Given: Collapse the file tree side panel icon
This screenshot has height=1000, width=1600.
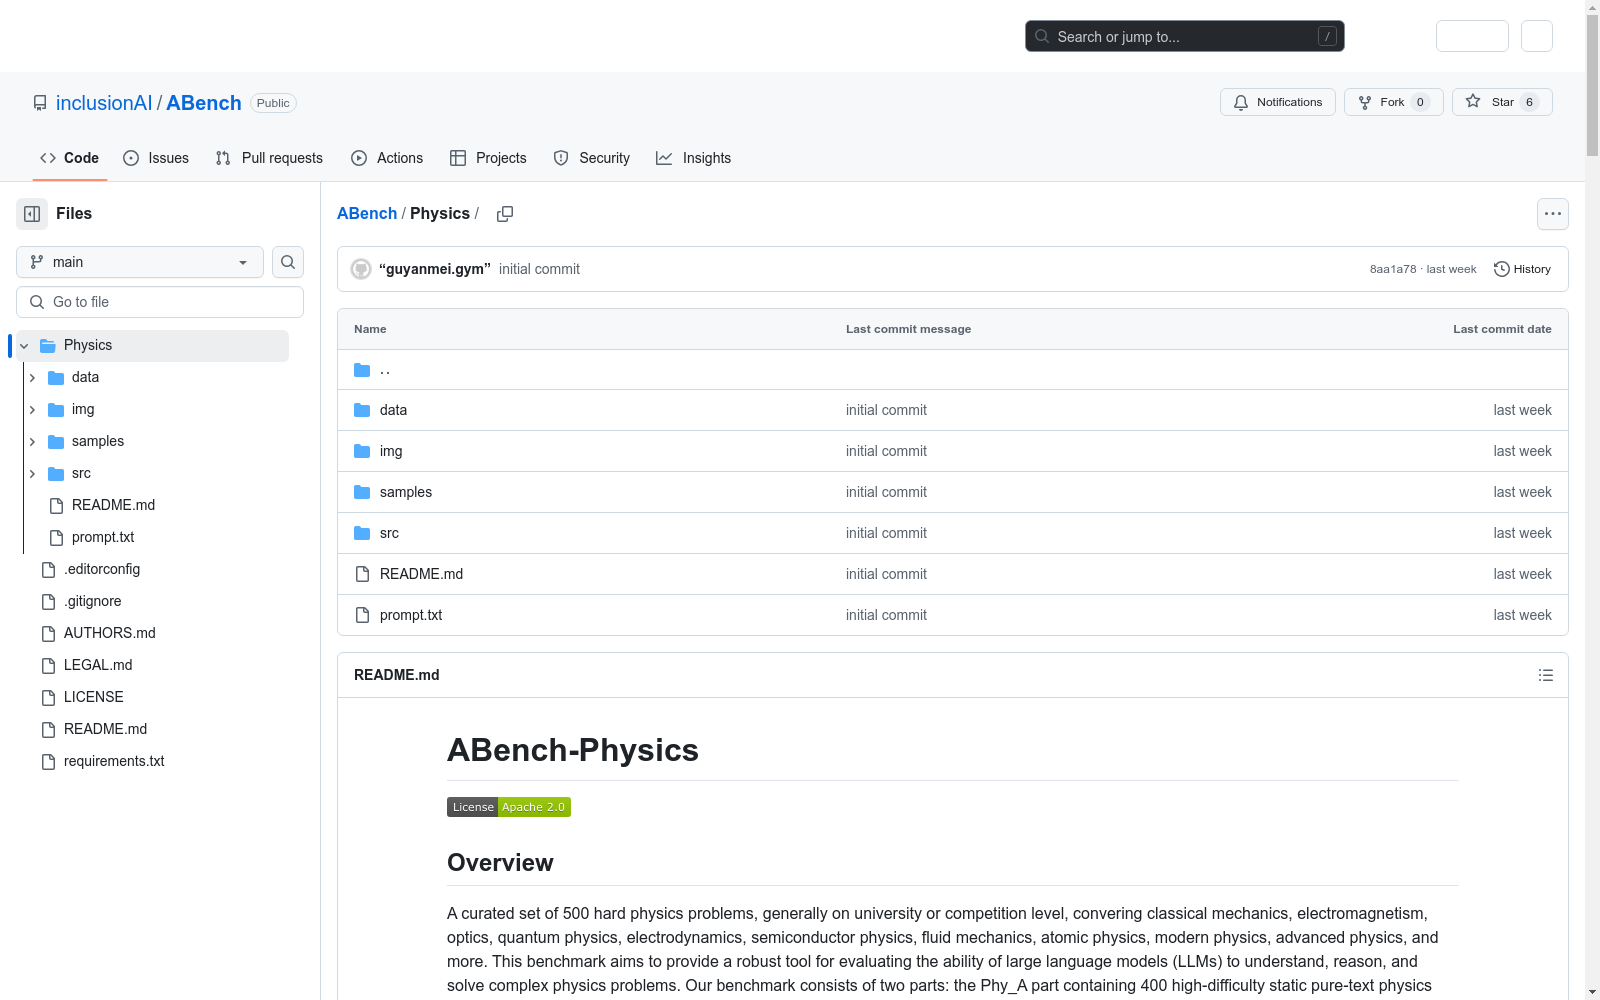Looking at the screenshot, I should click(x=32, y=214).
